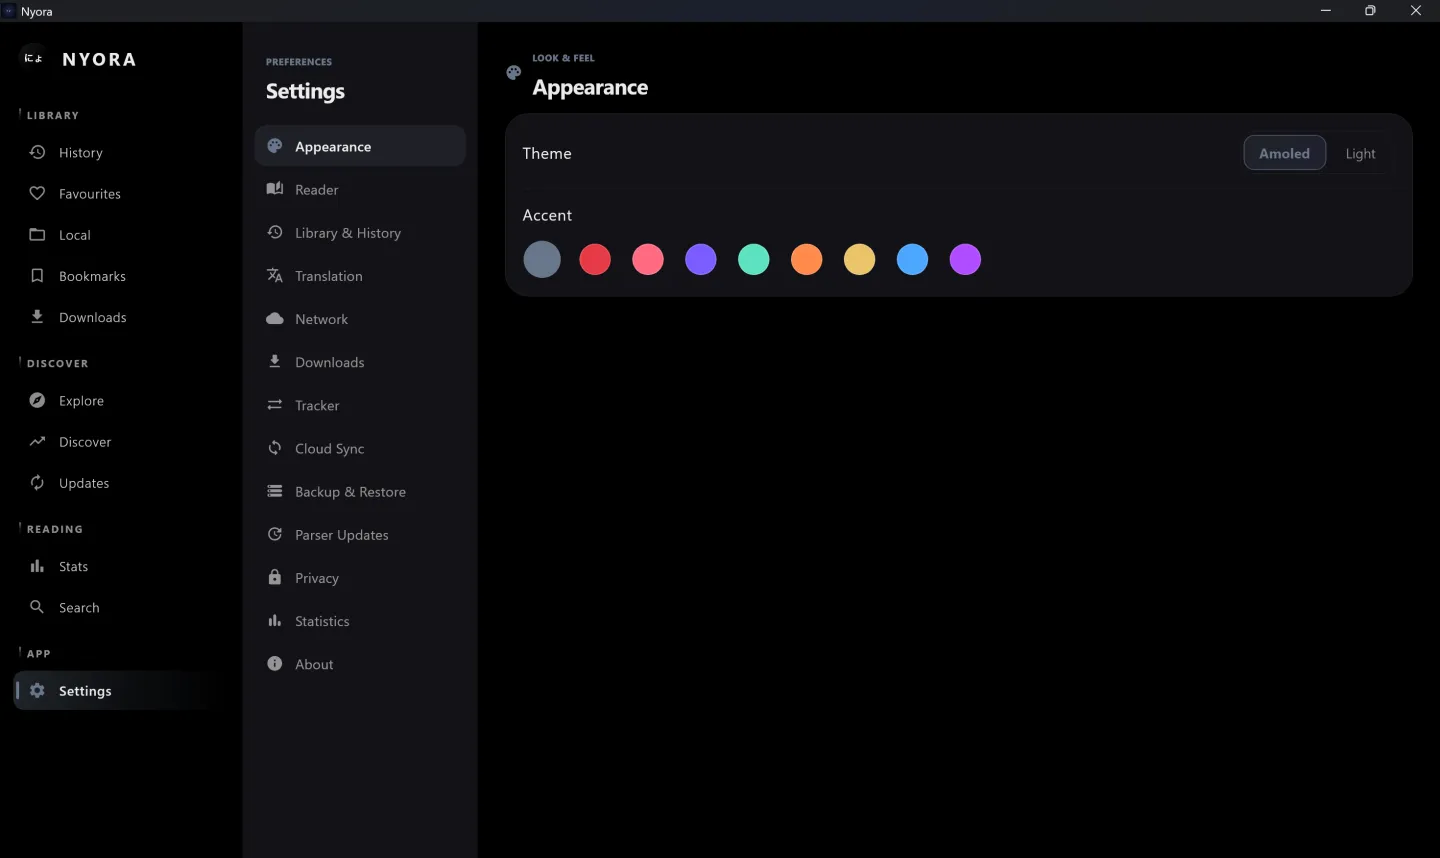Click the Settings gear icon in the sidebar
The height and width of the screenshot is (858, 1440).
[x=37, y=690]
